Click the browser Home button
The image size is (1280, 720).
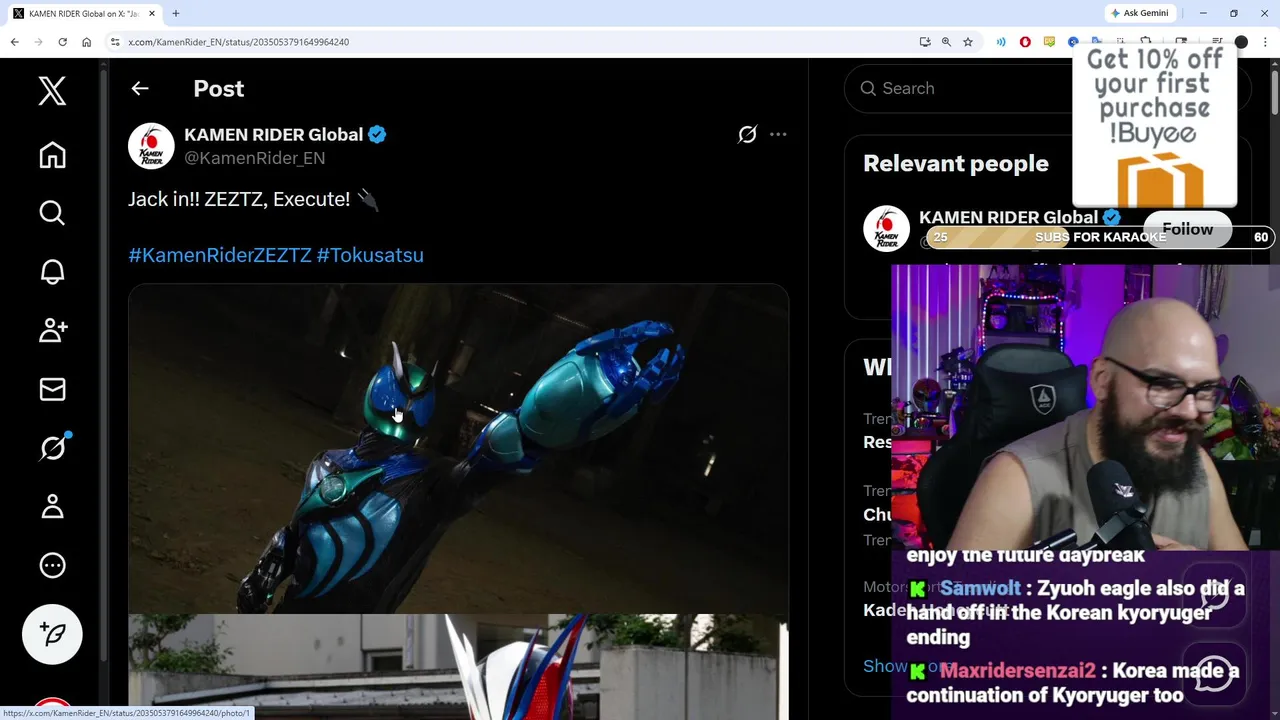(x=86, y=42)
